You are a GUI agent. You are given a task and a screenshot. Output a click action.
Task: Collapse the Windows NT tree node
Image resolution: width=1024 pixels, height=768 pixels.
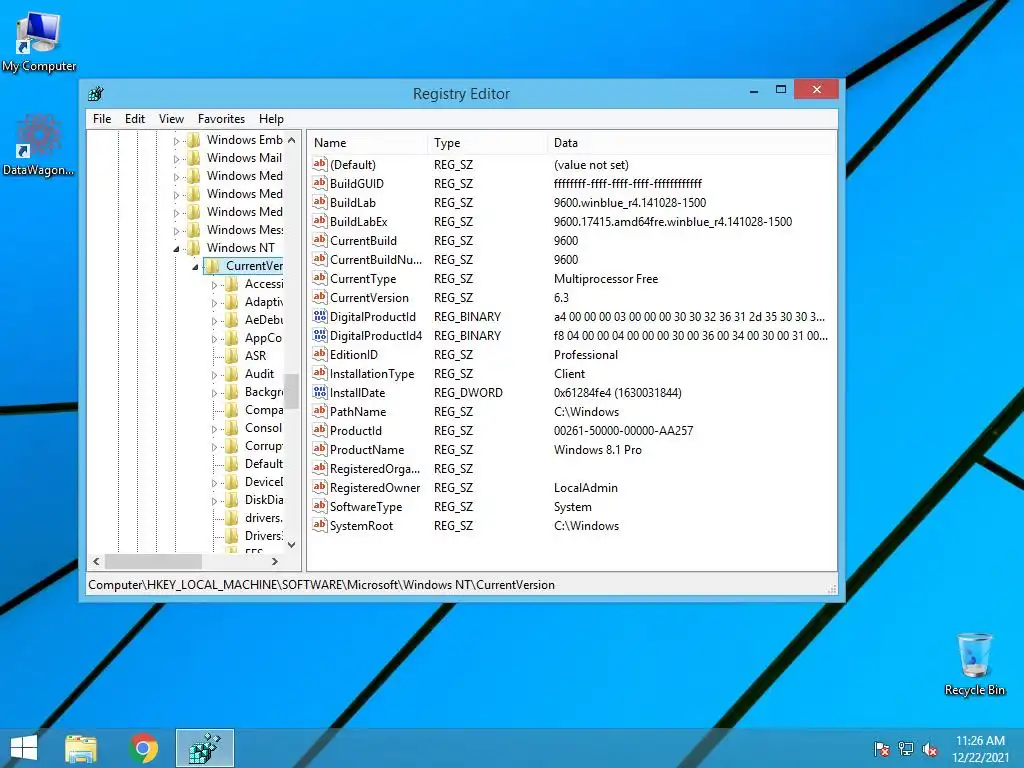(176, 249)
